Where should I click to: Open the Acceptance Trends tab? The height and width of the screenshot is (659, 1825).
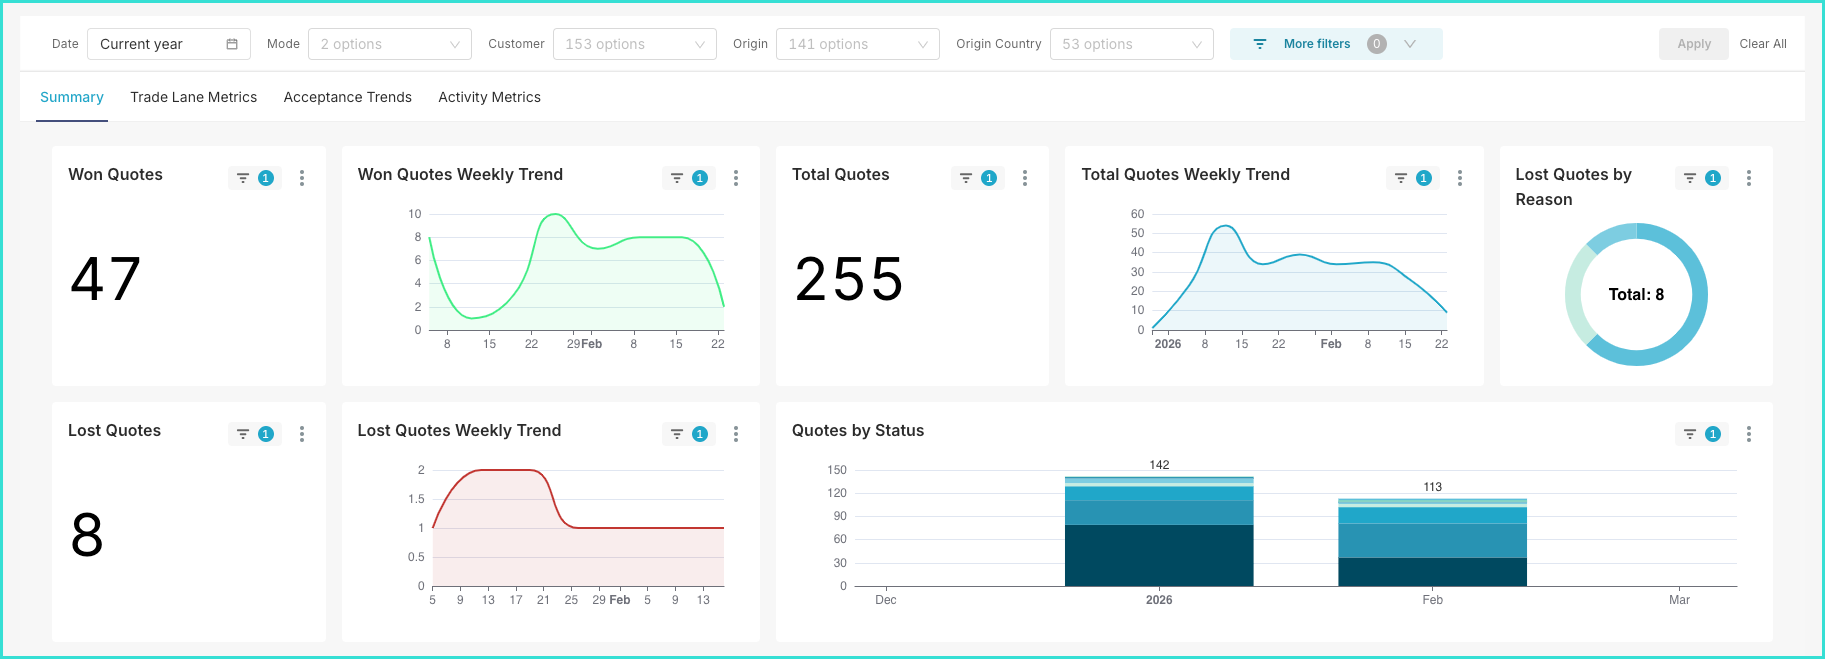click(347, 97)
